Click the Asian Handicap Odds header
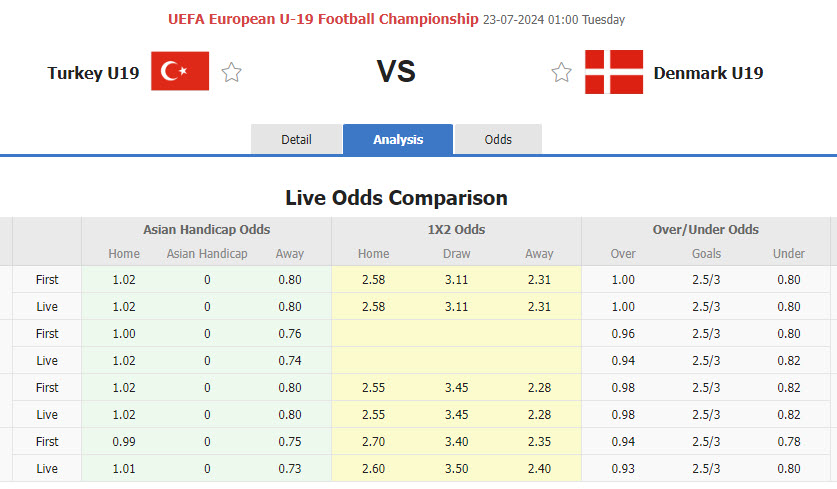This screenshot has width=837, height=489. [206, 229]
